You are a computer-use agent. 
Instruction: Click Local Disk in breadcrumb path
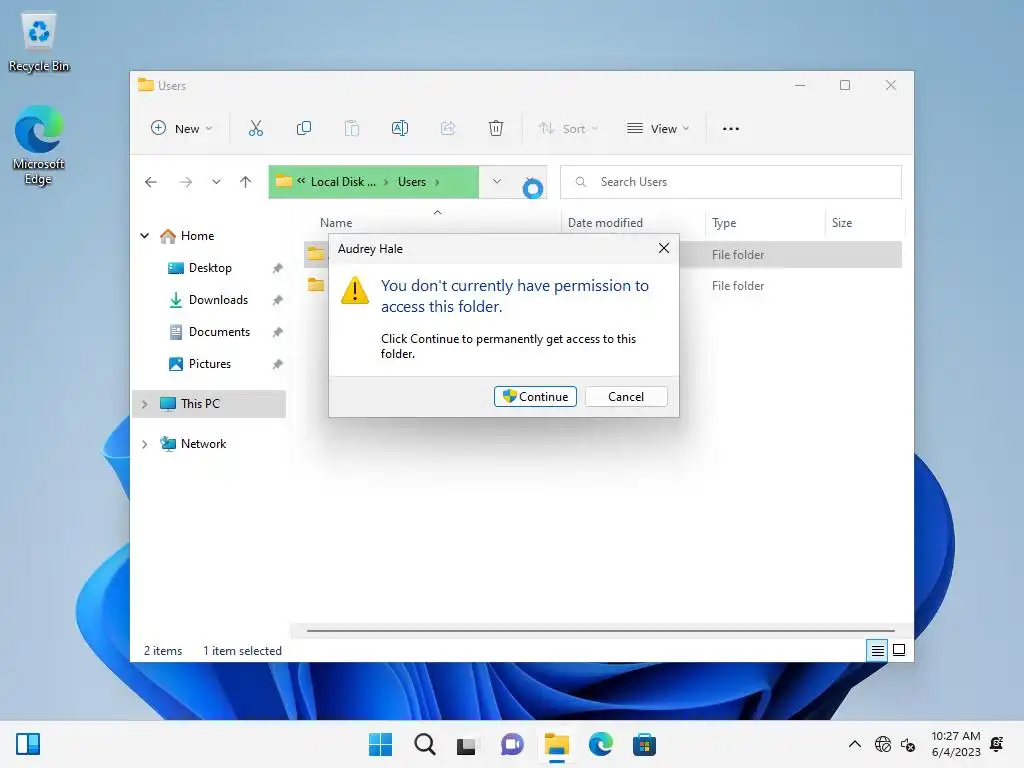click(x=343, y=182)
